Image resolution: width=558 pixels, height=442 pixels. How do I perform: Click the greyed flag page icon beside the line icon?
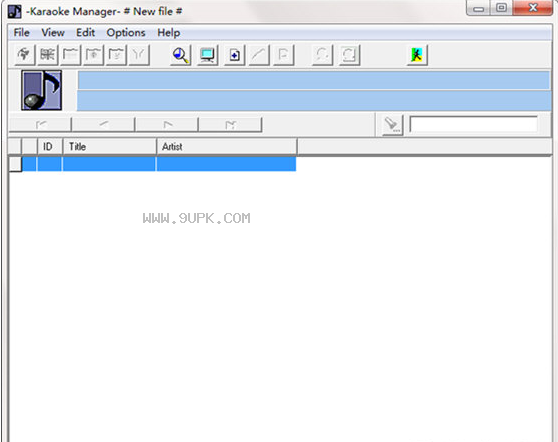click(x=283, y=55)
